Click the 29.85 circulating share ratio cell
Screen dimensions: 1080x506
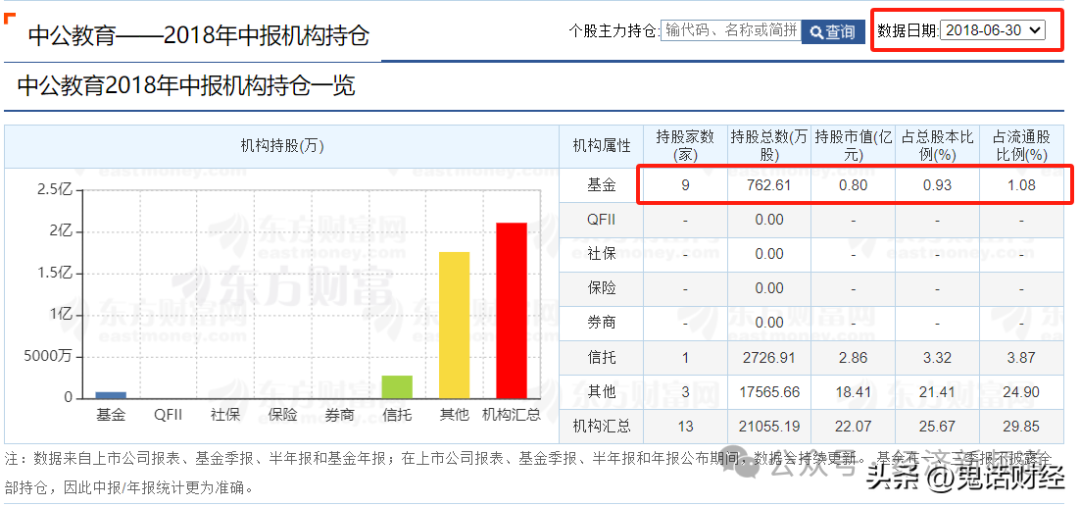pyautogui.click(x=1021, y=427)
